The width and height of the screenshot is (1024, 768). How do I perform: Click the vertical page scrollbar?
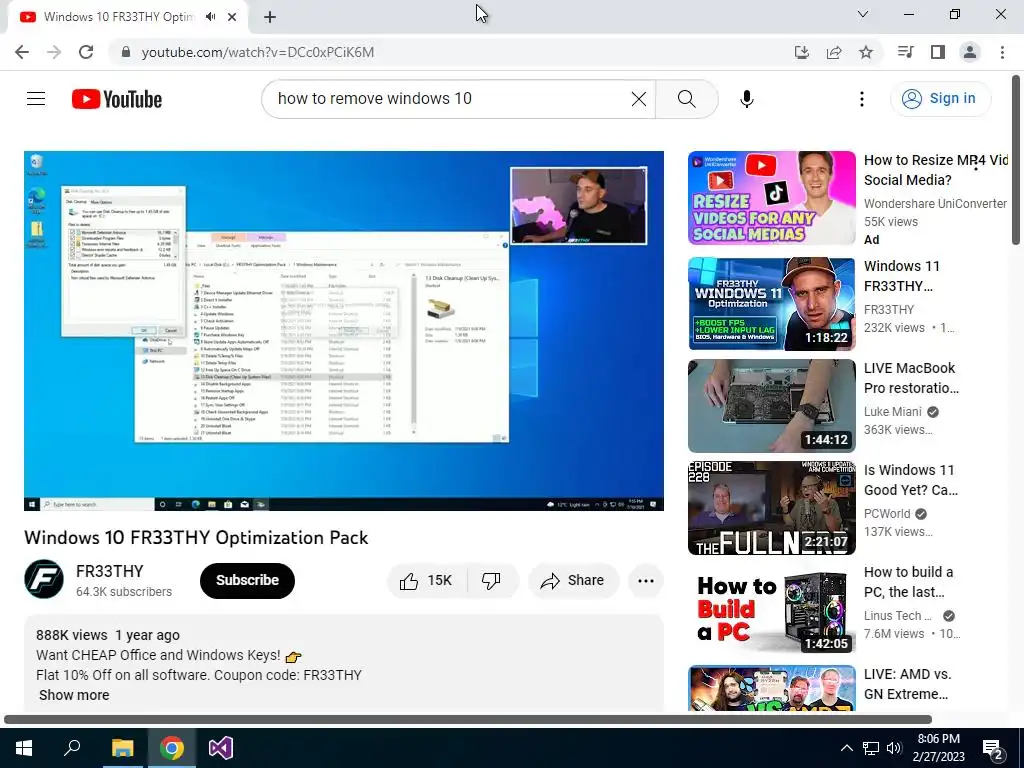point(1016,161)
